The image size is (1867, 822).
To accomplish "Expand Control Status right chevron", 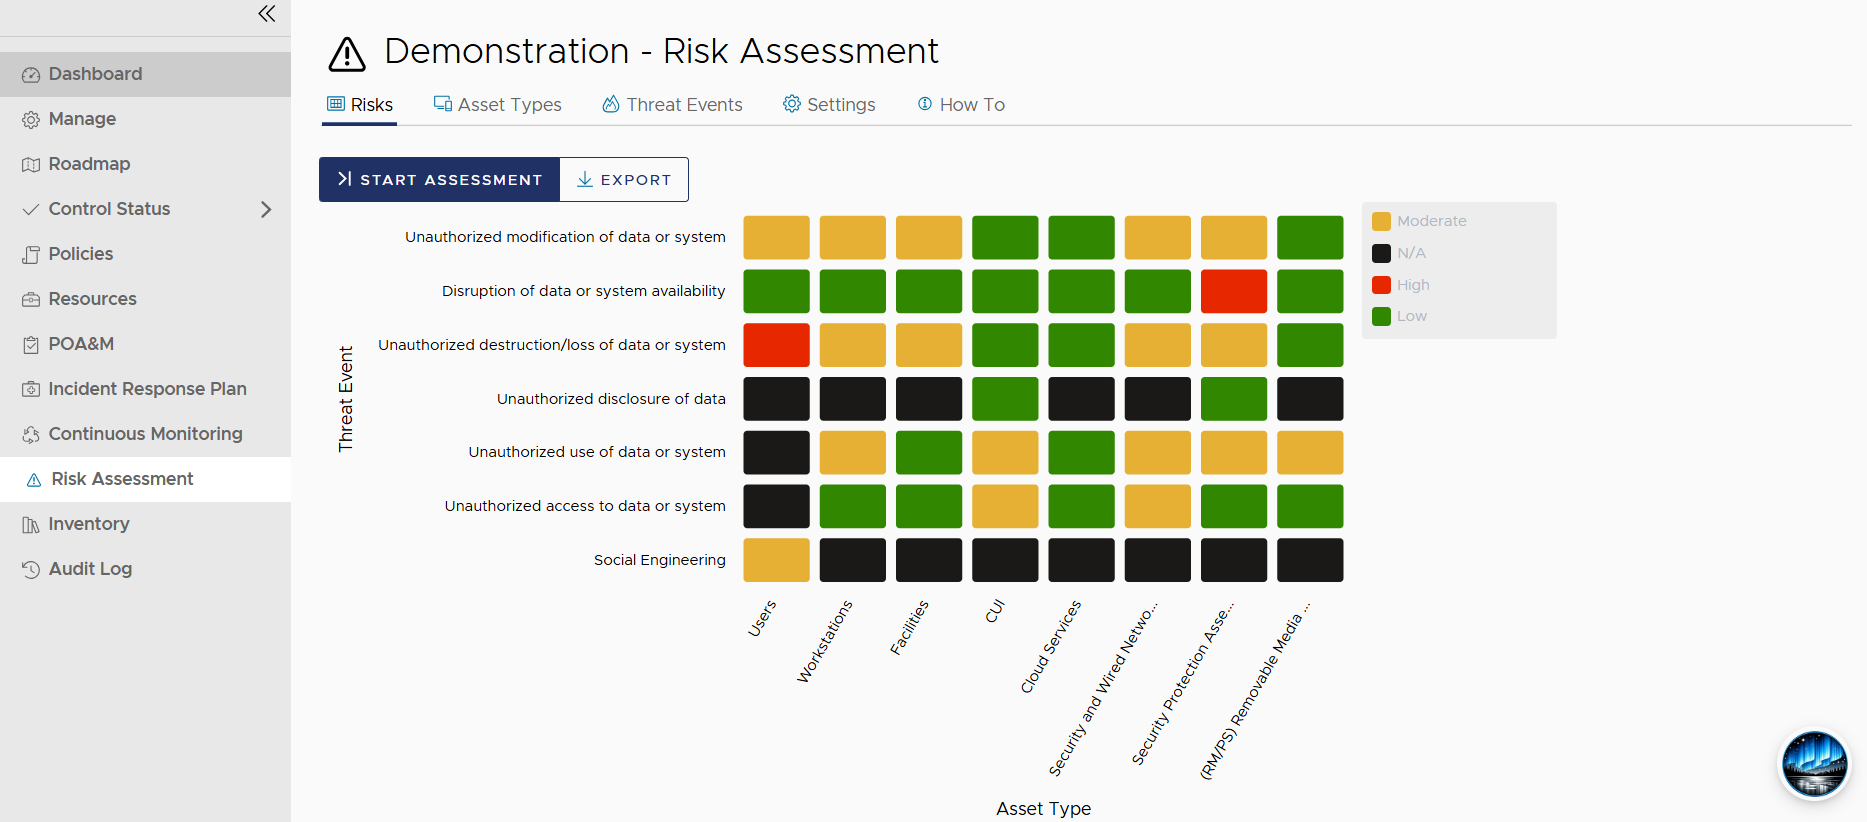I will coord(266,209).
